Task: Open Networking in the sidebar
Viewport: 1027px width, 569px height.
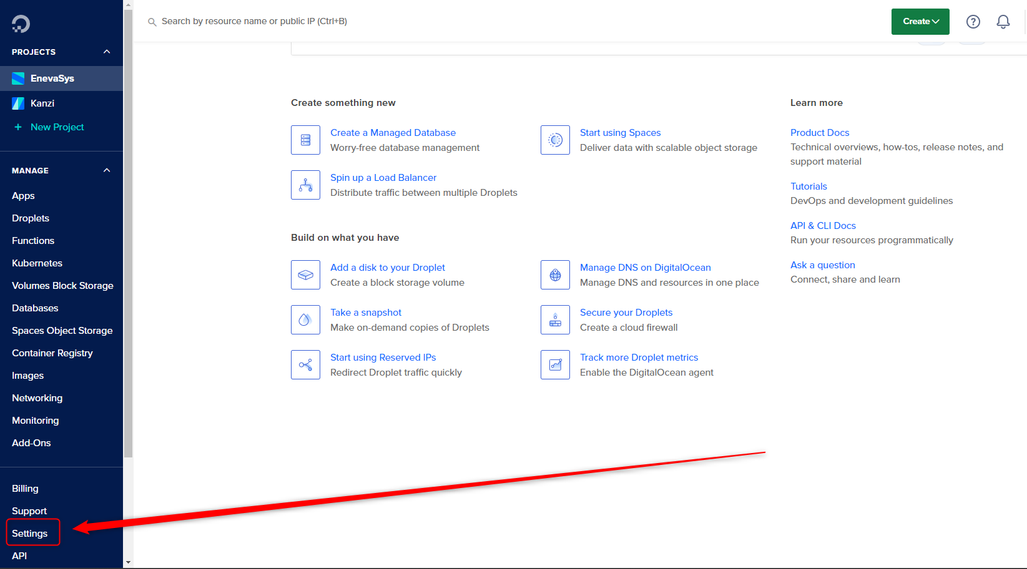Action: [x=37, y=398]
